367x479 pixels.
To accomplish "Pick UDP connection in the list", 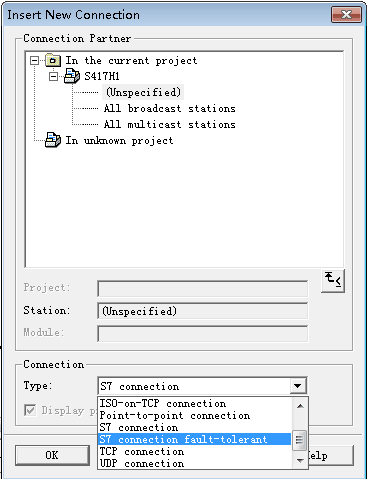I will point(142,463).
